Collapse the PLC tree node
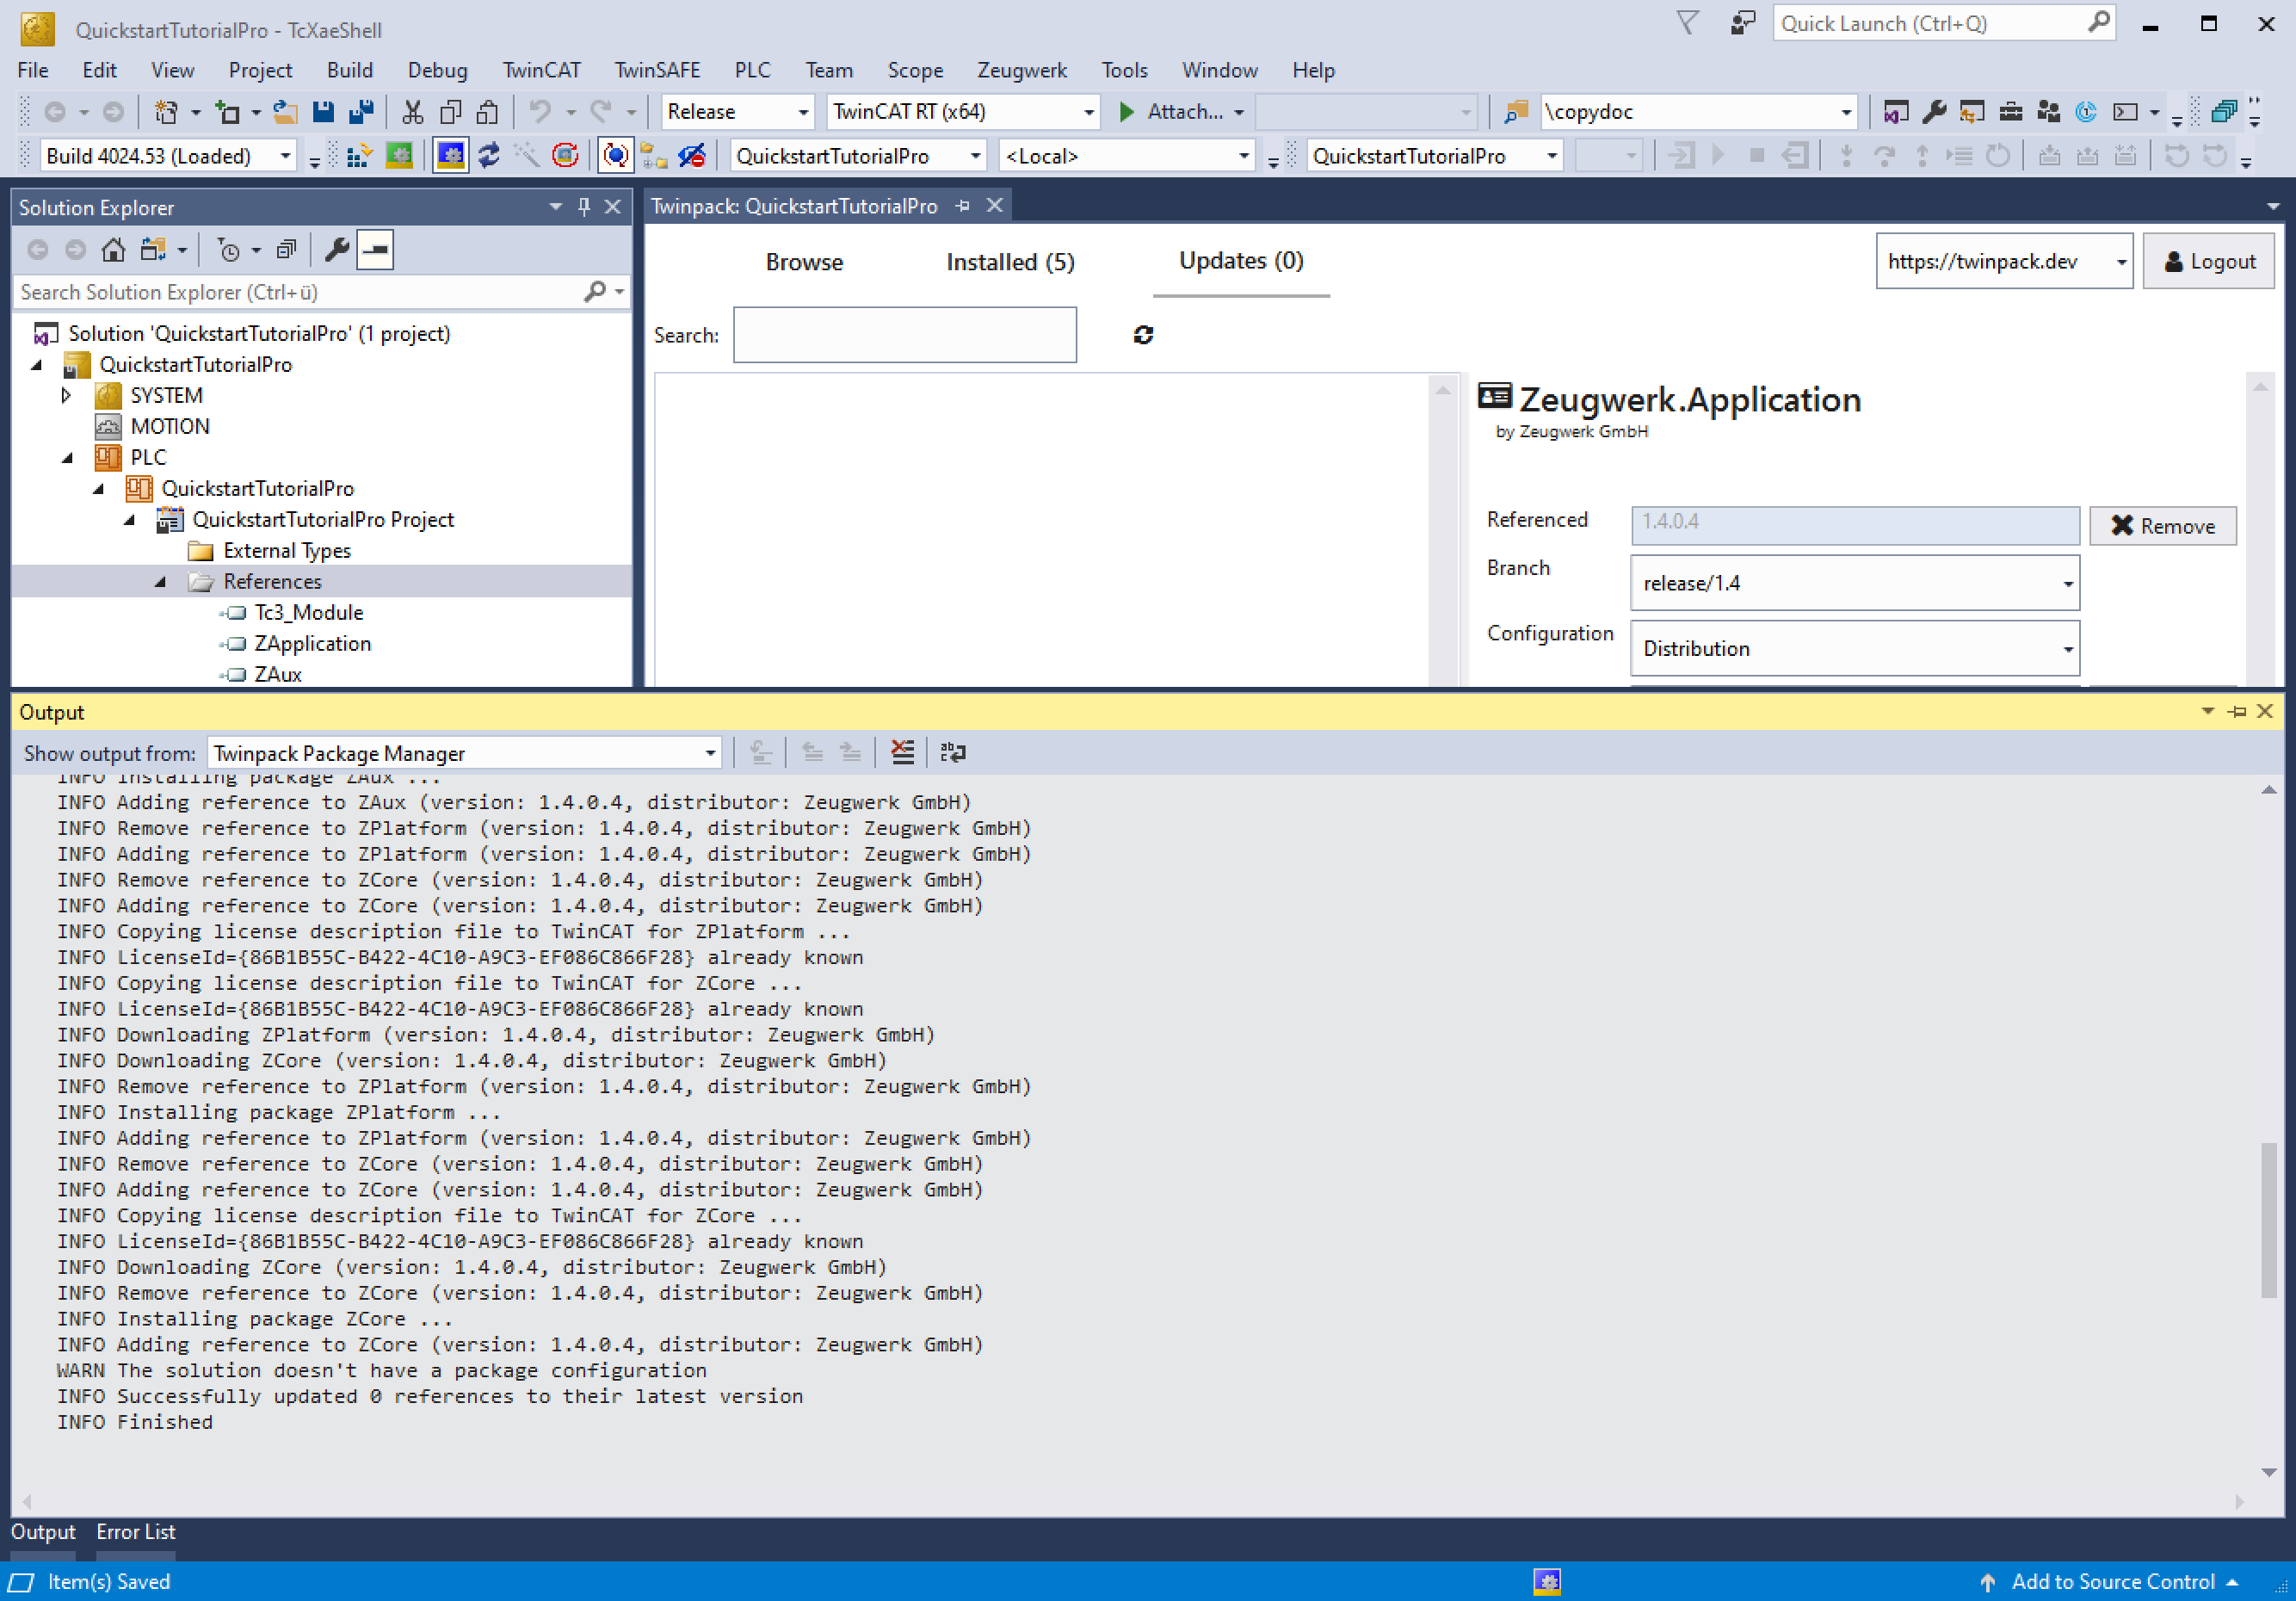The height and width of the screenshot is (1601, 2296). (x=68, y=458)
